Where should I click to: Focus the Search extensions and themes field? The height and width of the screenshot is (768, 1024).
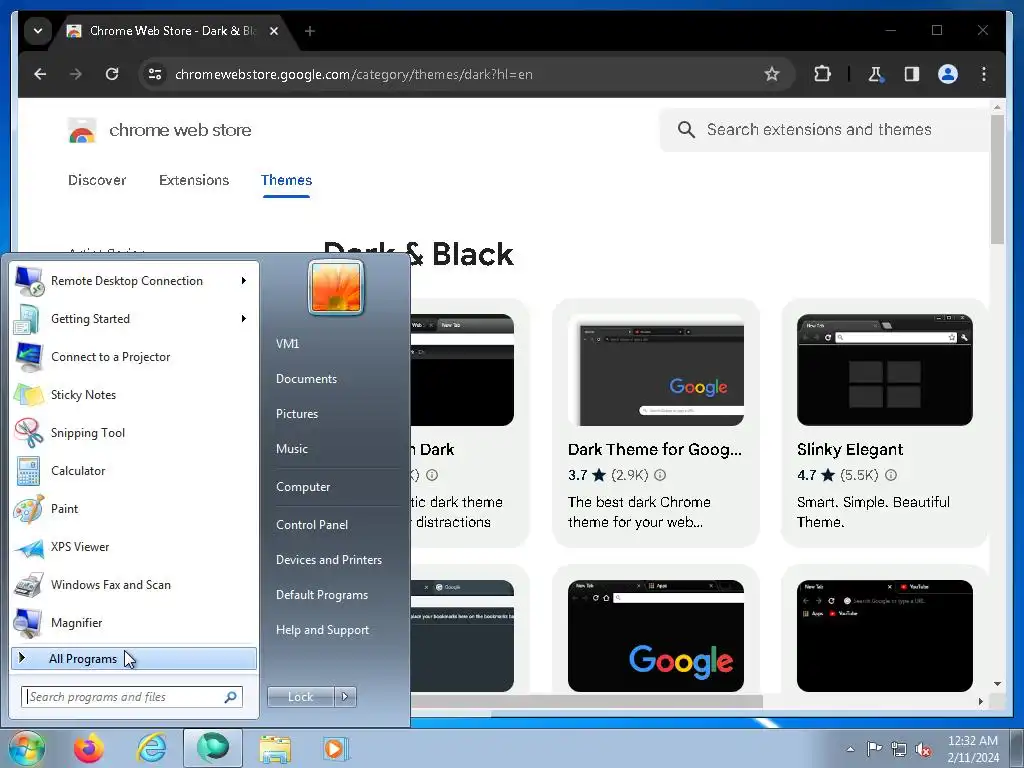click(823, 130)
